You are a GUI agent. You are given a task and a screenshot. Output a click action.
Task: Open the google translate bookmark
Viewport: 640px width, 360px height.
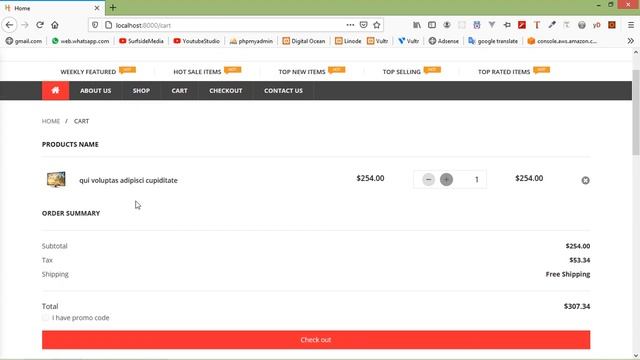click(x=493, y=41)
